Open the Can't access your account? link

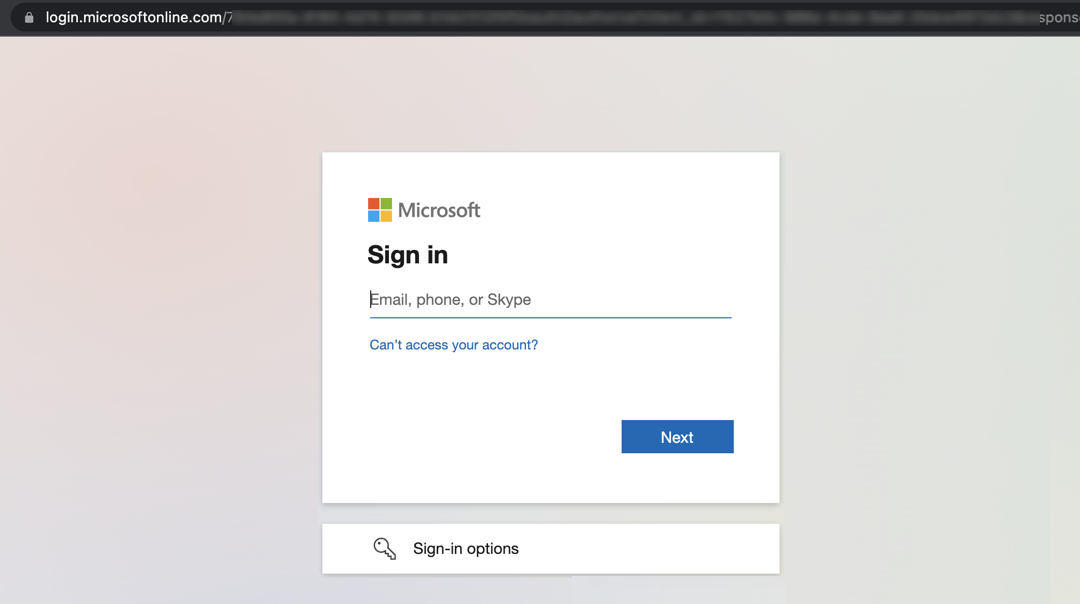(453, 344)
